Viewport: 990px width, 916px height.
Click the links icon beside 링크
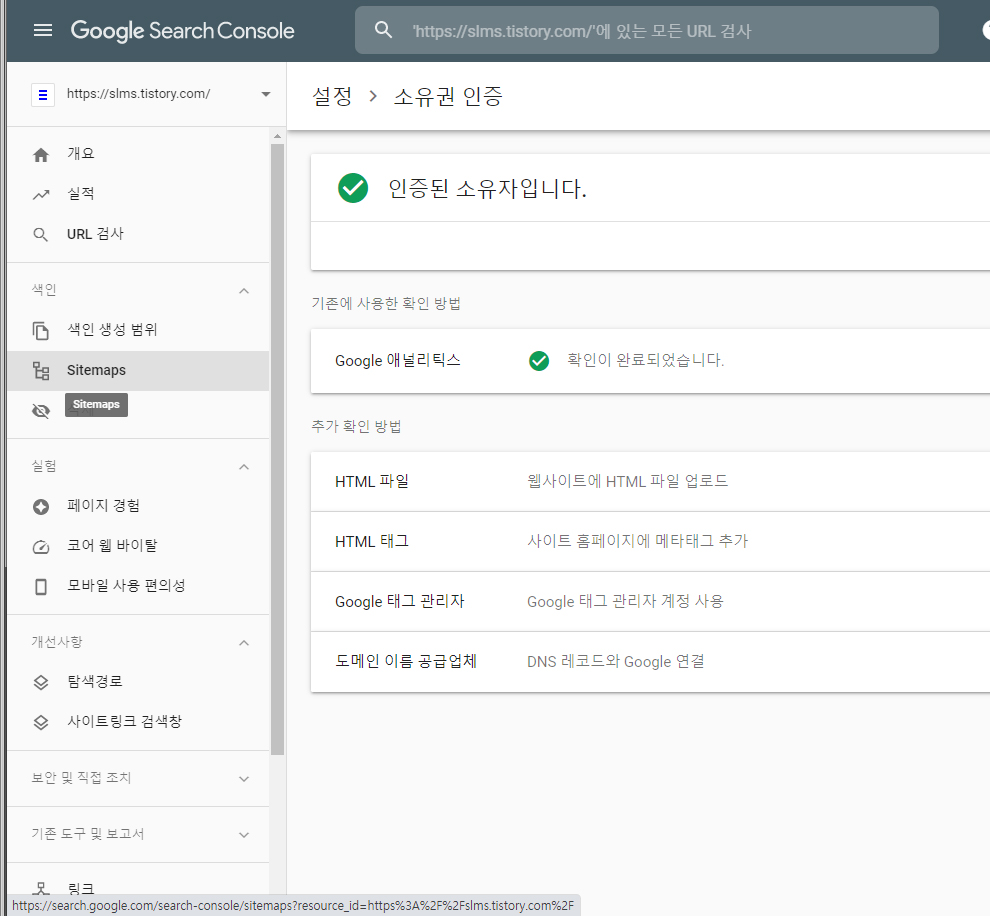pos(41,889)
